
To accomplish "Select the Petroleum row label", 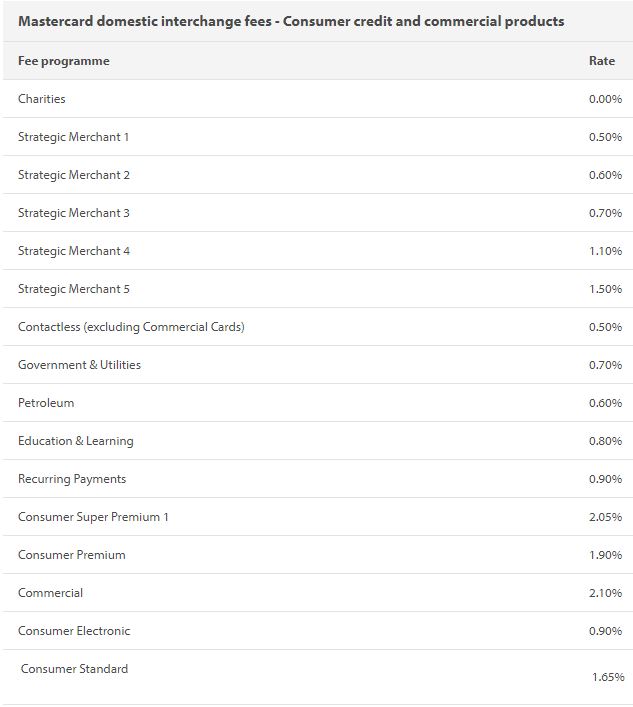I will click(46, 403).
